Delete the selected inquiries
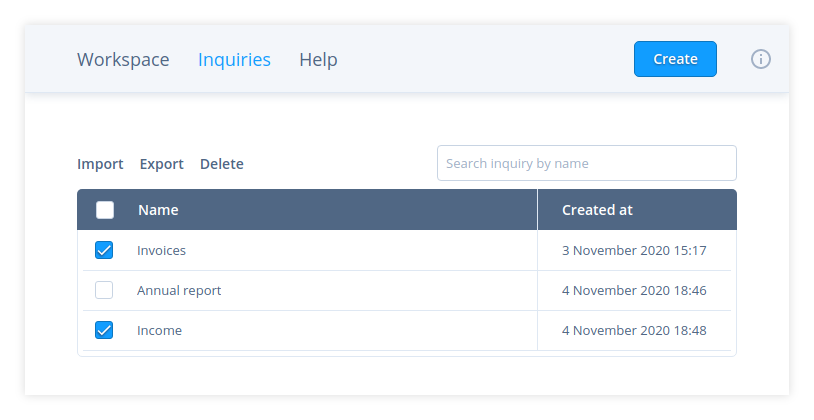 click(x=221, y=164)
